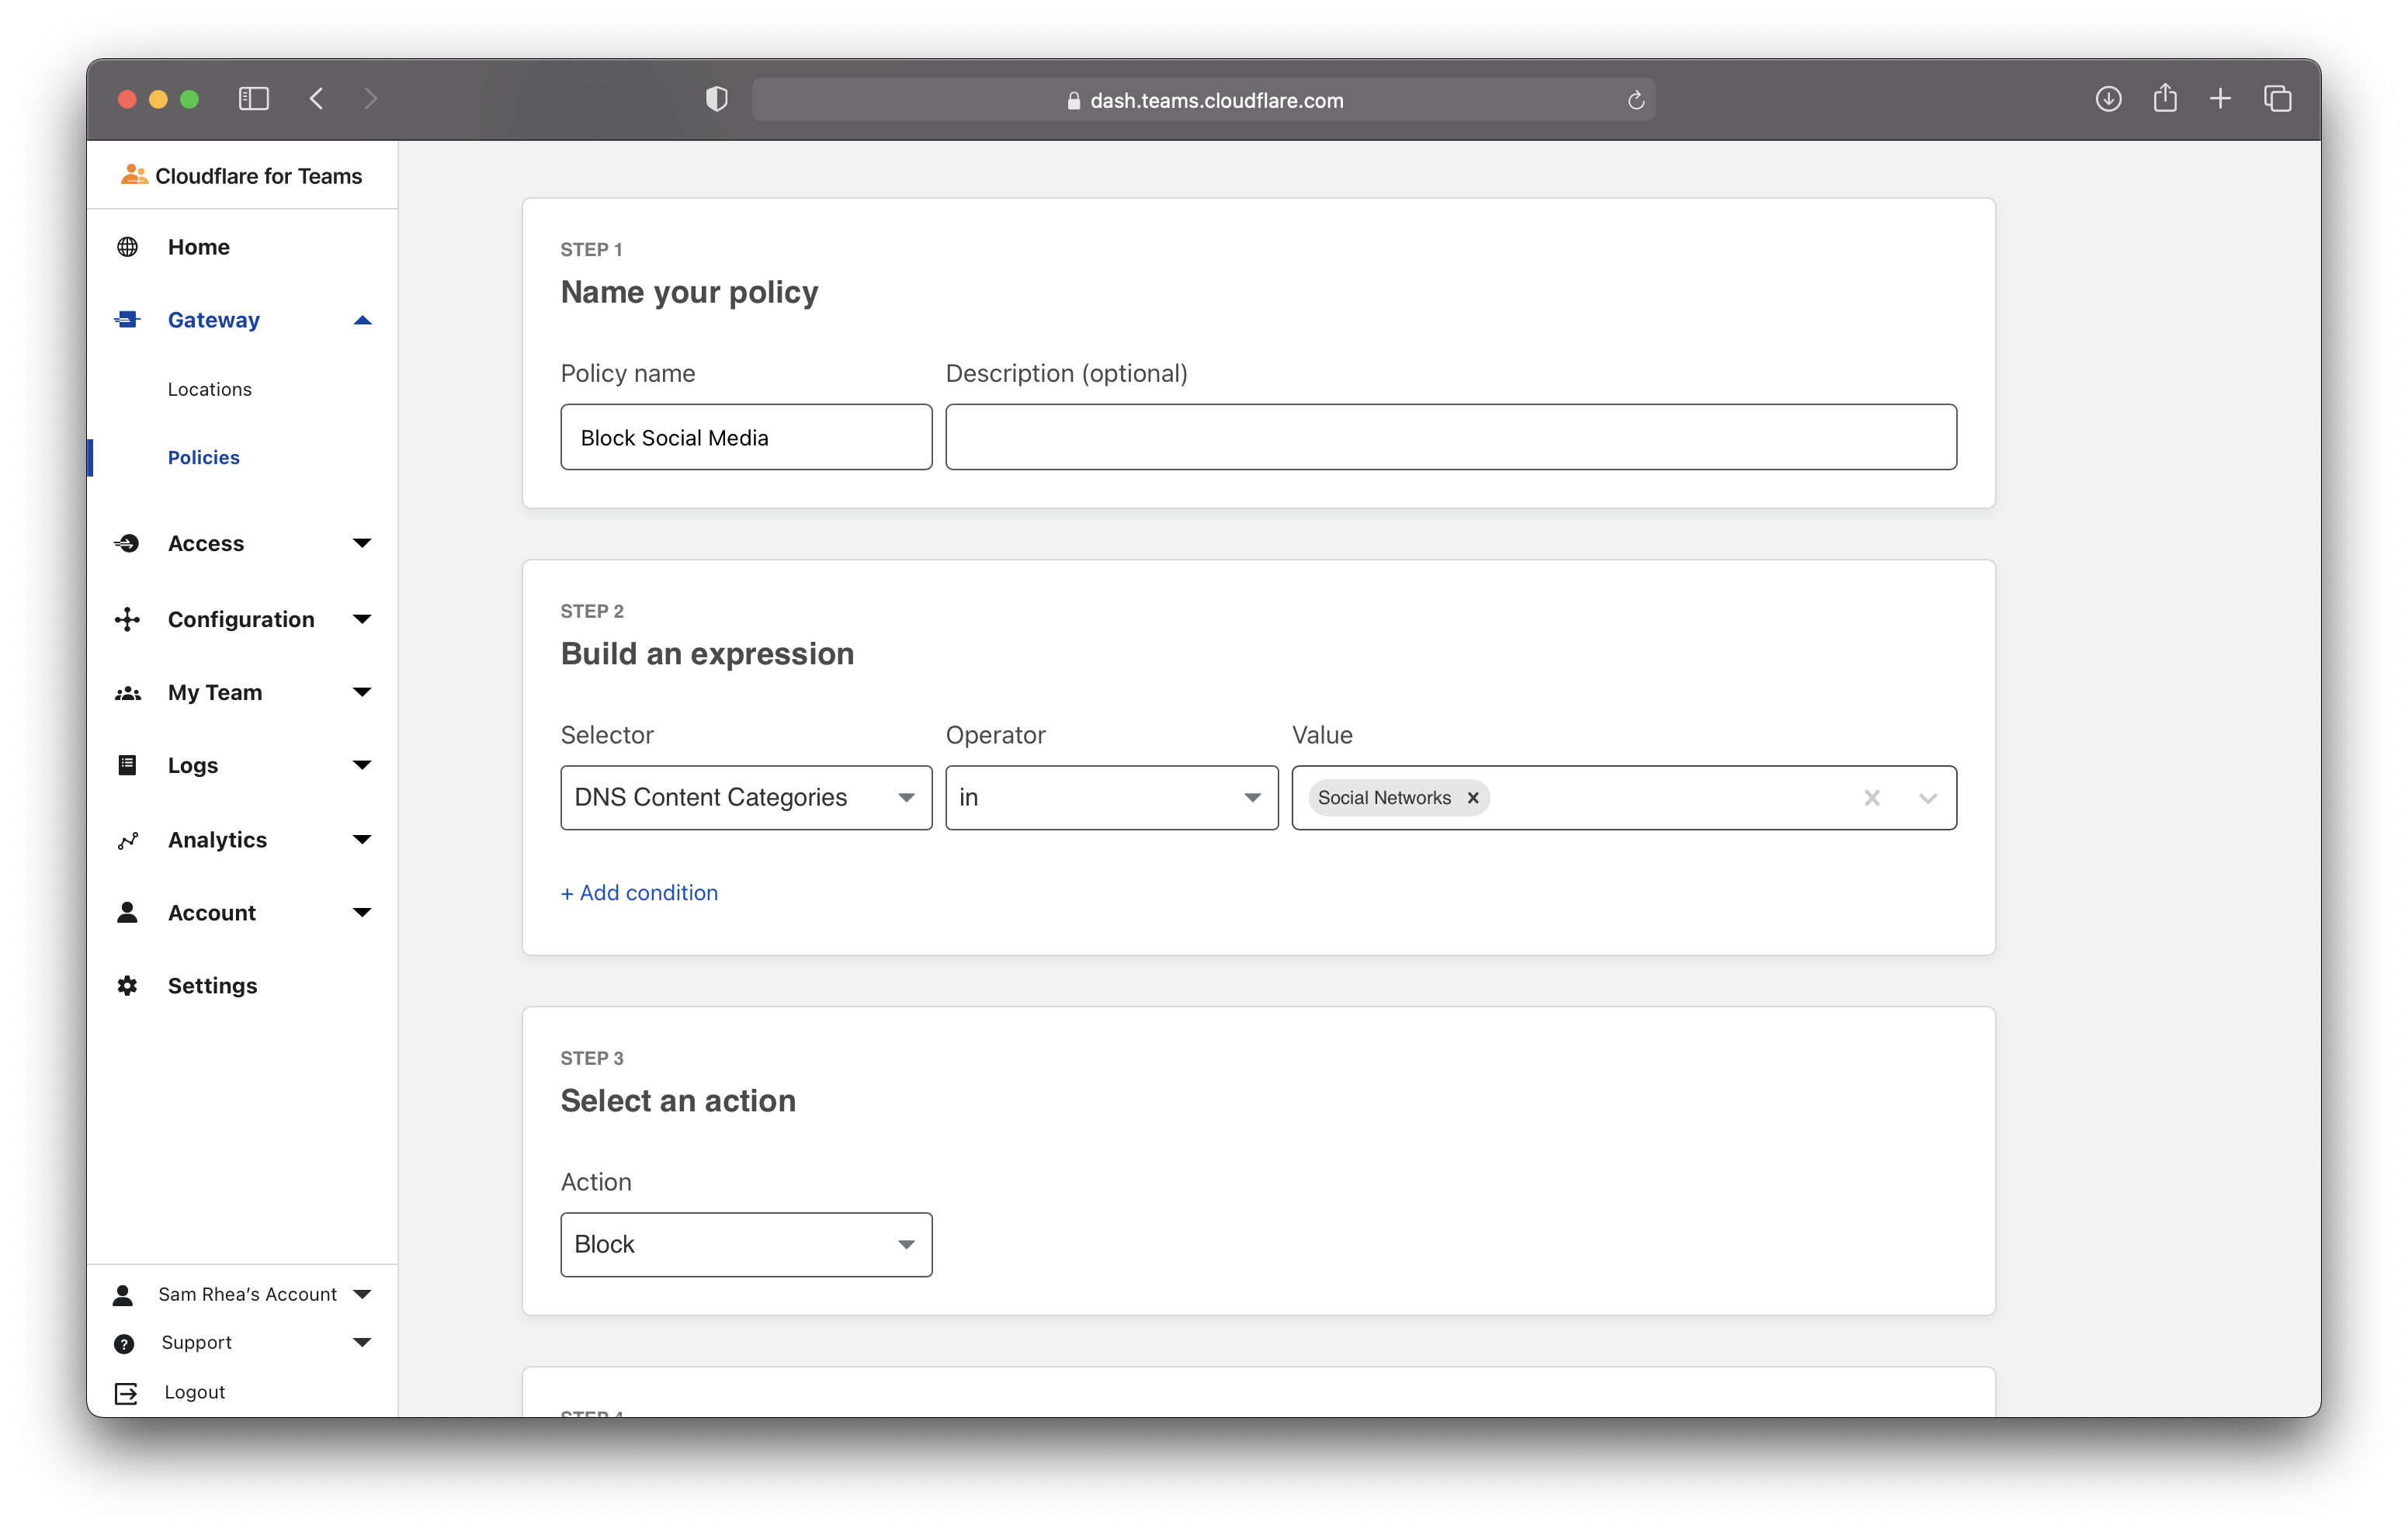Reload the page with the refresh icon
2408x1532 pixels.
coord(1635,100)
